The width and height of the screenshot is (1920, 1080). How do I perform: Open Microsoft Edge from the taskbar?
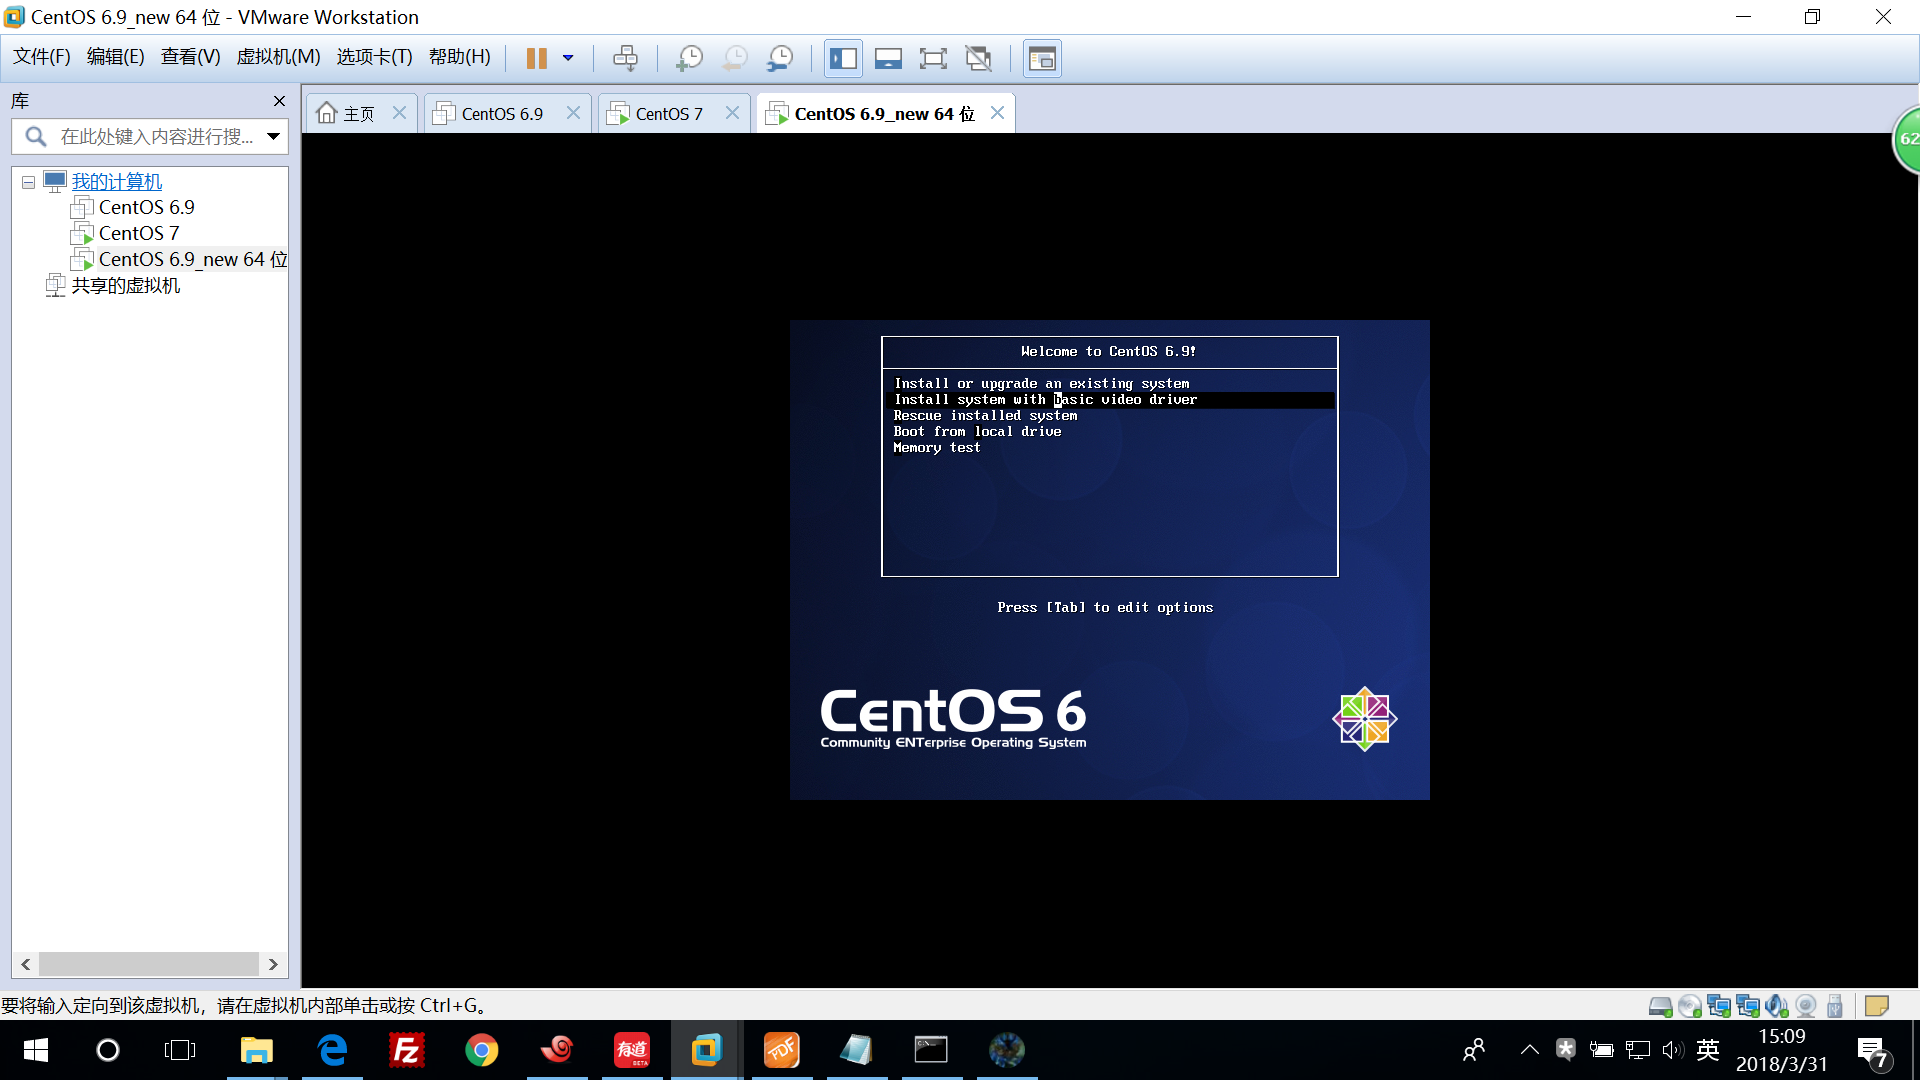pos(332,1050)
